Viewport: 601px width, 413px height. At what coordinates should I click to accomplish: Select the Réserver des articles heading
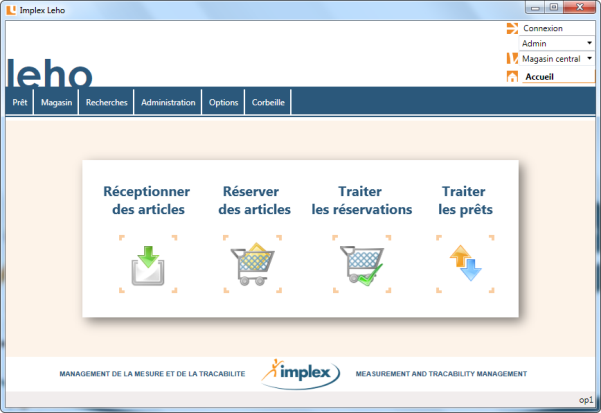click(x=254, y=200)
